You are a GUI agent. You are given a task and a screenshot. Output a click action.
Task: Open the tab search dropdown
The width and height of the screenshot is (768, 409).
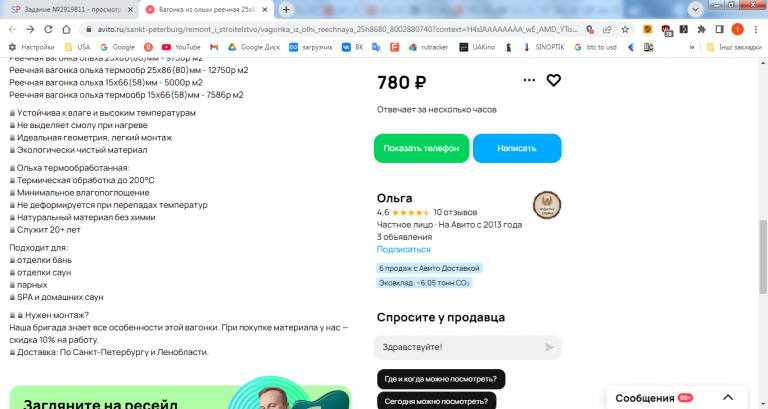pyautogui.click(x=695, y=9)
